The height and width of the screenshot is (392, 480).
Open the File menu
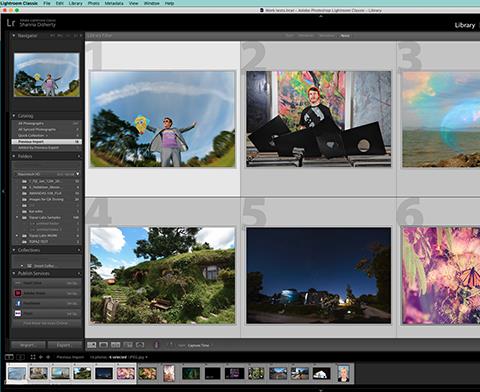[x=47, y=3]
